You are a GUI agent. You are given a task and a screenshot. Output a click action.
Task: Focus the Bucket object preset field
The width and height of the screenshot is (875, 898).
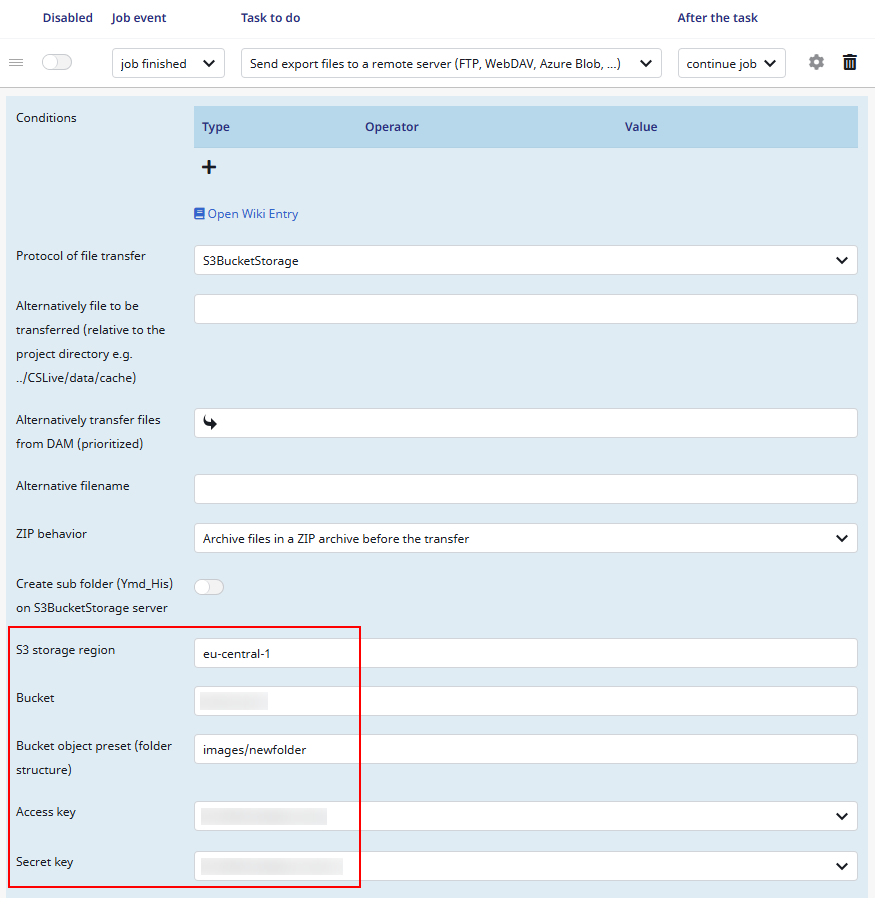(525, 749)
